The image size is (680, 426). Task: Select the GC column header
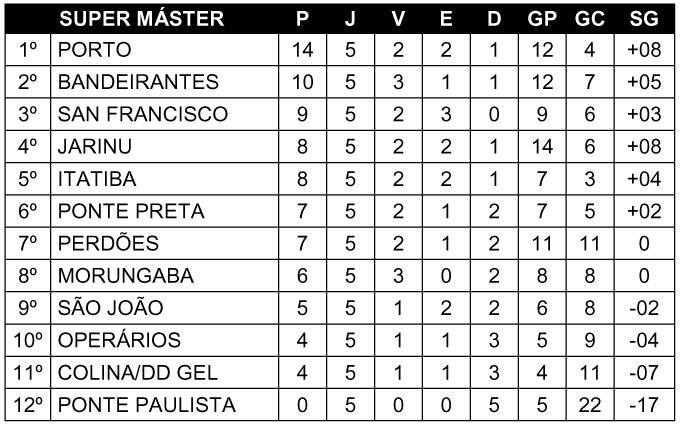pos(590,19)
